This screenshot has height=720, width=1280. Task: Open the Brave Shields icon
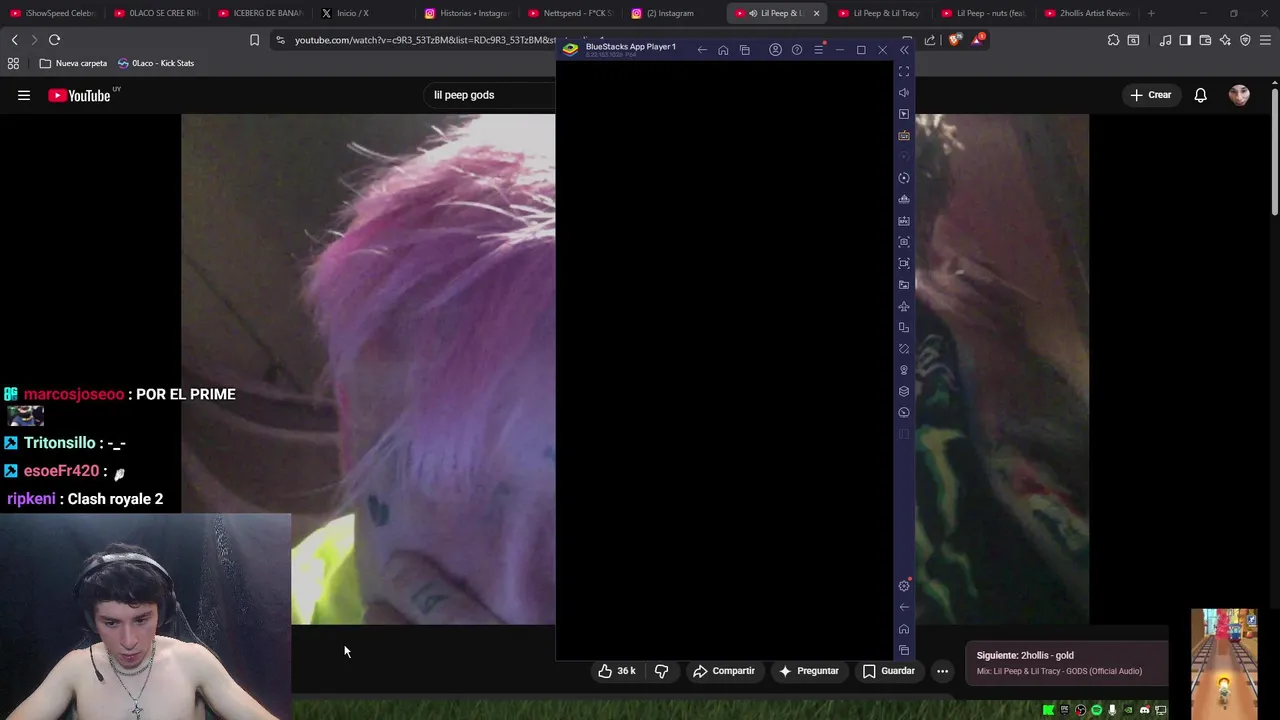pos(956,40)
